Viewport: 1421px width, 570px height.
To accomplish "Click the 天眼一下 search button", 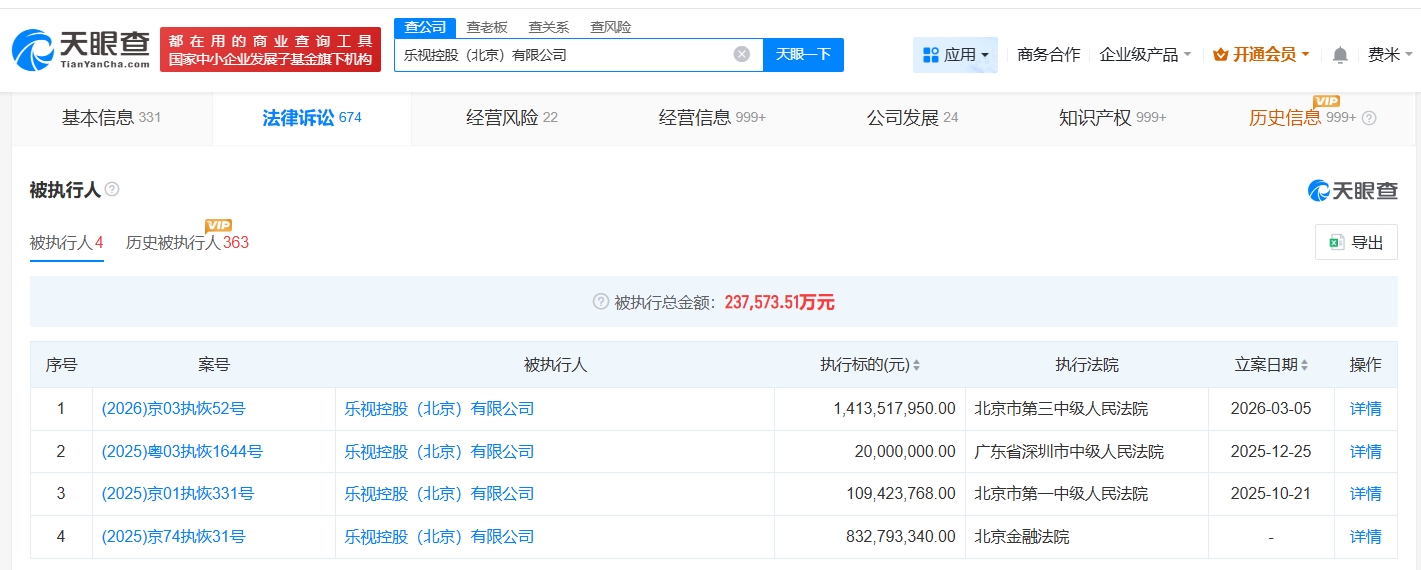I will tap(803, 55).
